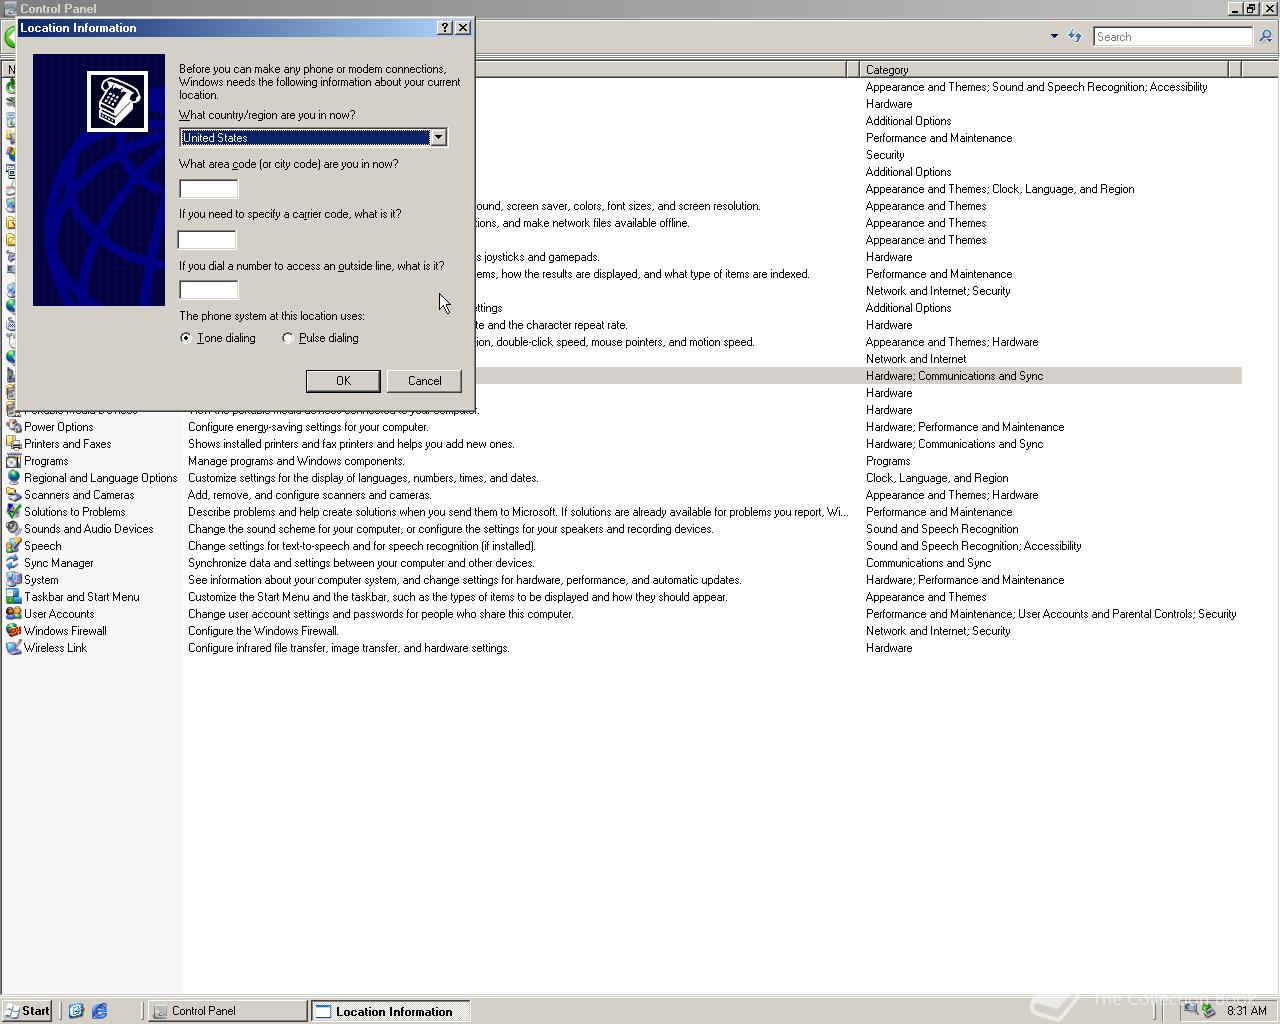Click the network tray icon near the clock
Viewport: 1280px width, 1024px height.
point(1191,1010)
